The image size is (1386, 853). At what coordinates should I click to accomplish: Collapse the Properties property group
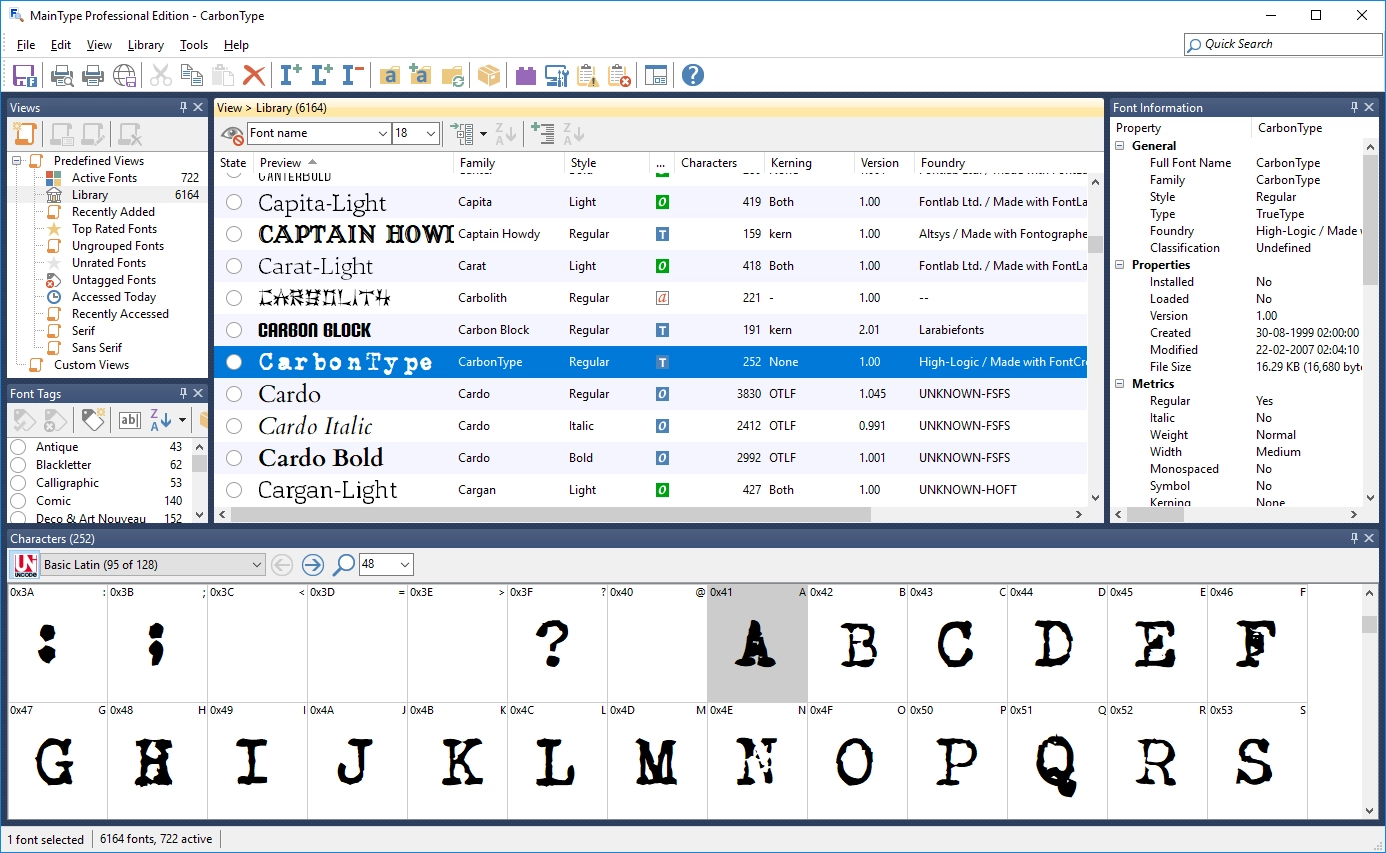1120,265
